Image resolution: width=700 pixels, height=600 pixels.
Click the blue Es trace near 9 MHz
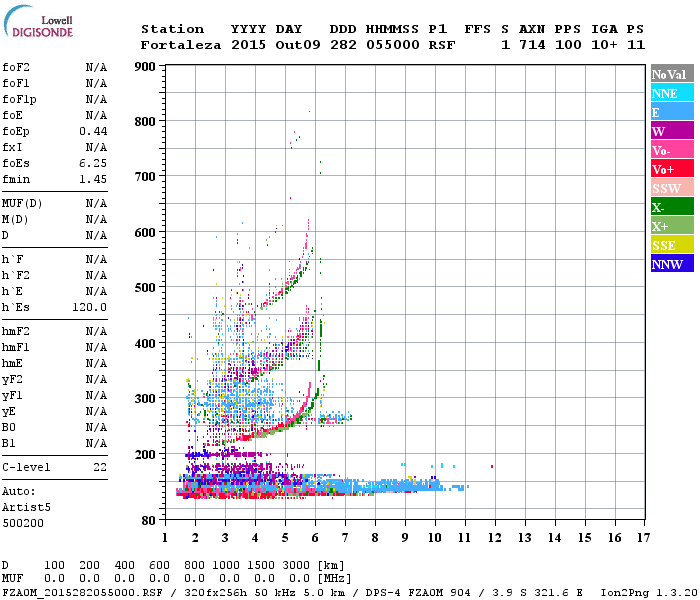click(404, 485)
